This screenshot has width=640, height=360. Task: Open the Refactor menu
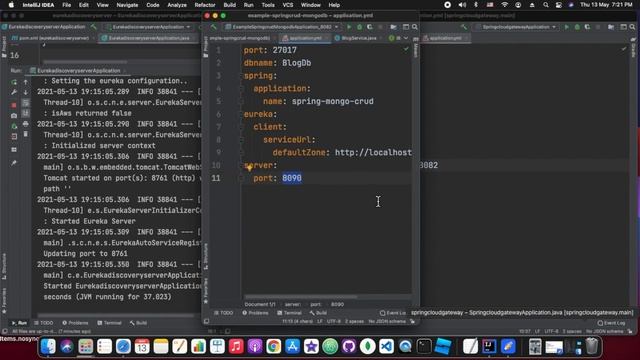click(205, 5)
